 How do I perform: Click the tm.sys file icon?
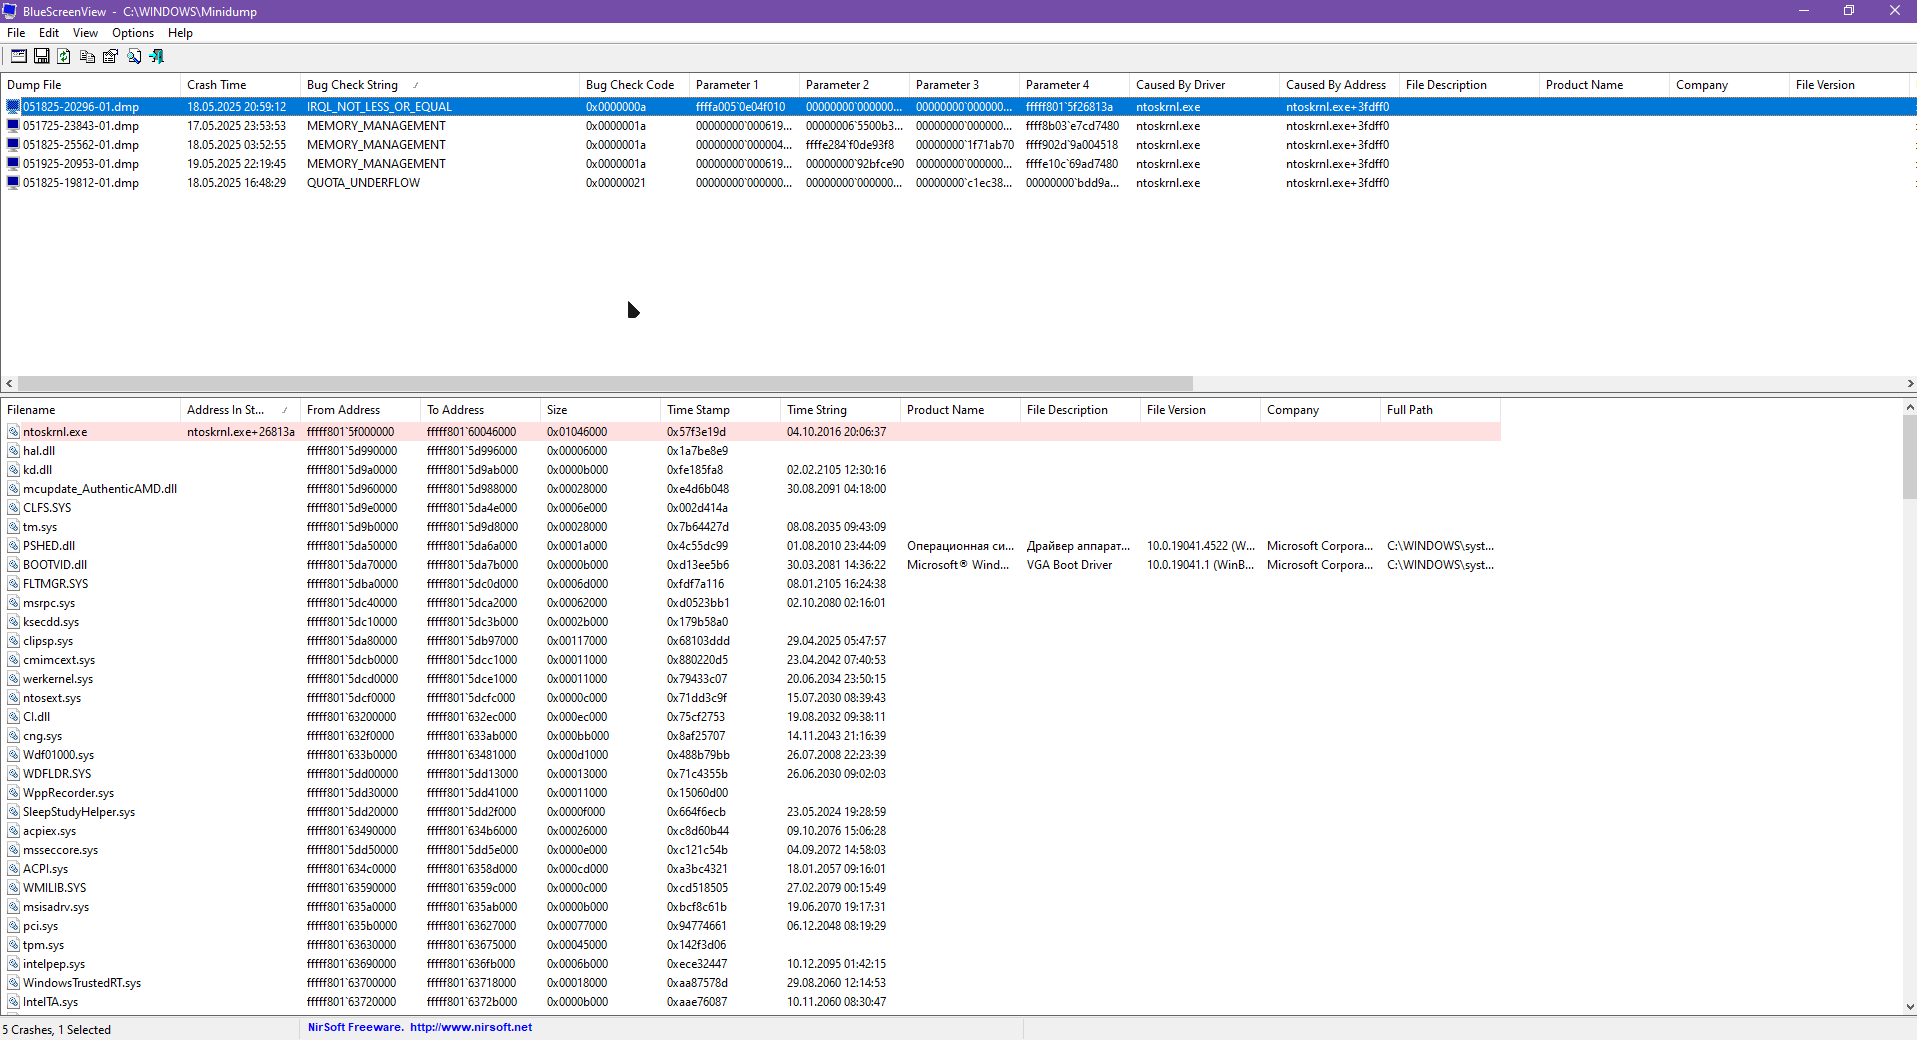(14, 527)
